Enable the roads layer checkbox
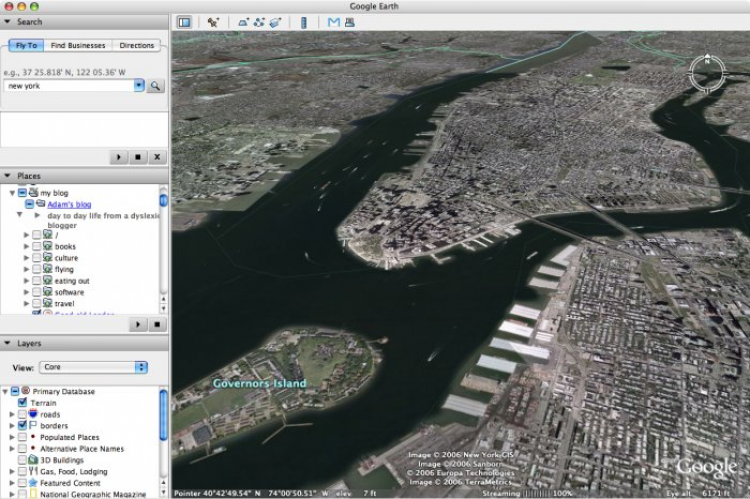 (22, 414)
